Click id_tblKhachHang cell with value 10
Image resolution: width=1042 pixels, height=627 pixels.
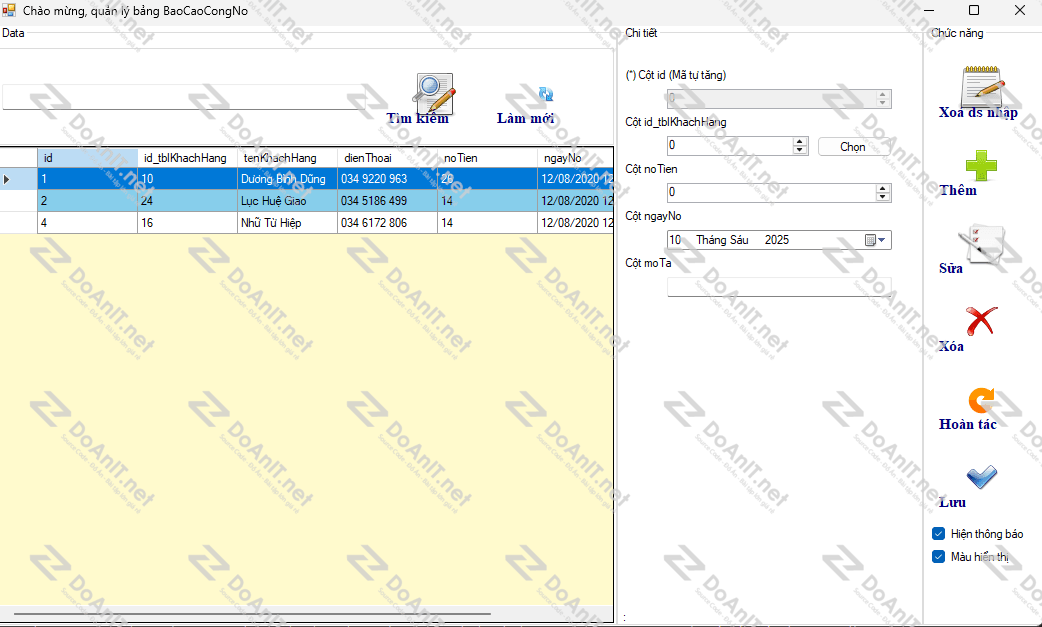coord(187,179)
